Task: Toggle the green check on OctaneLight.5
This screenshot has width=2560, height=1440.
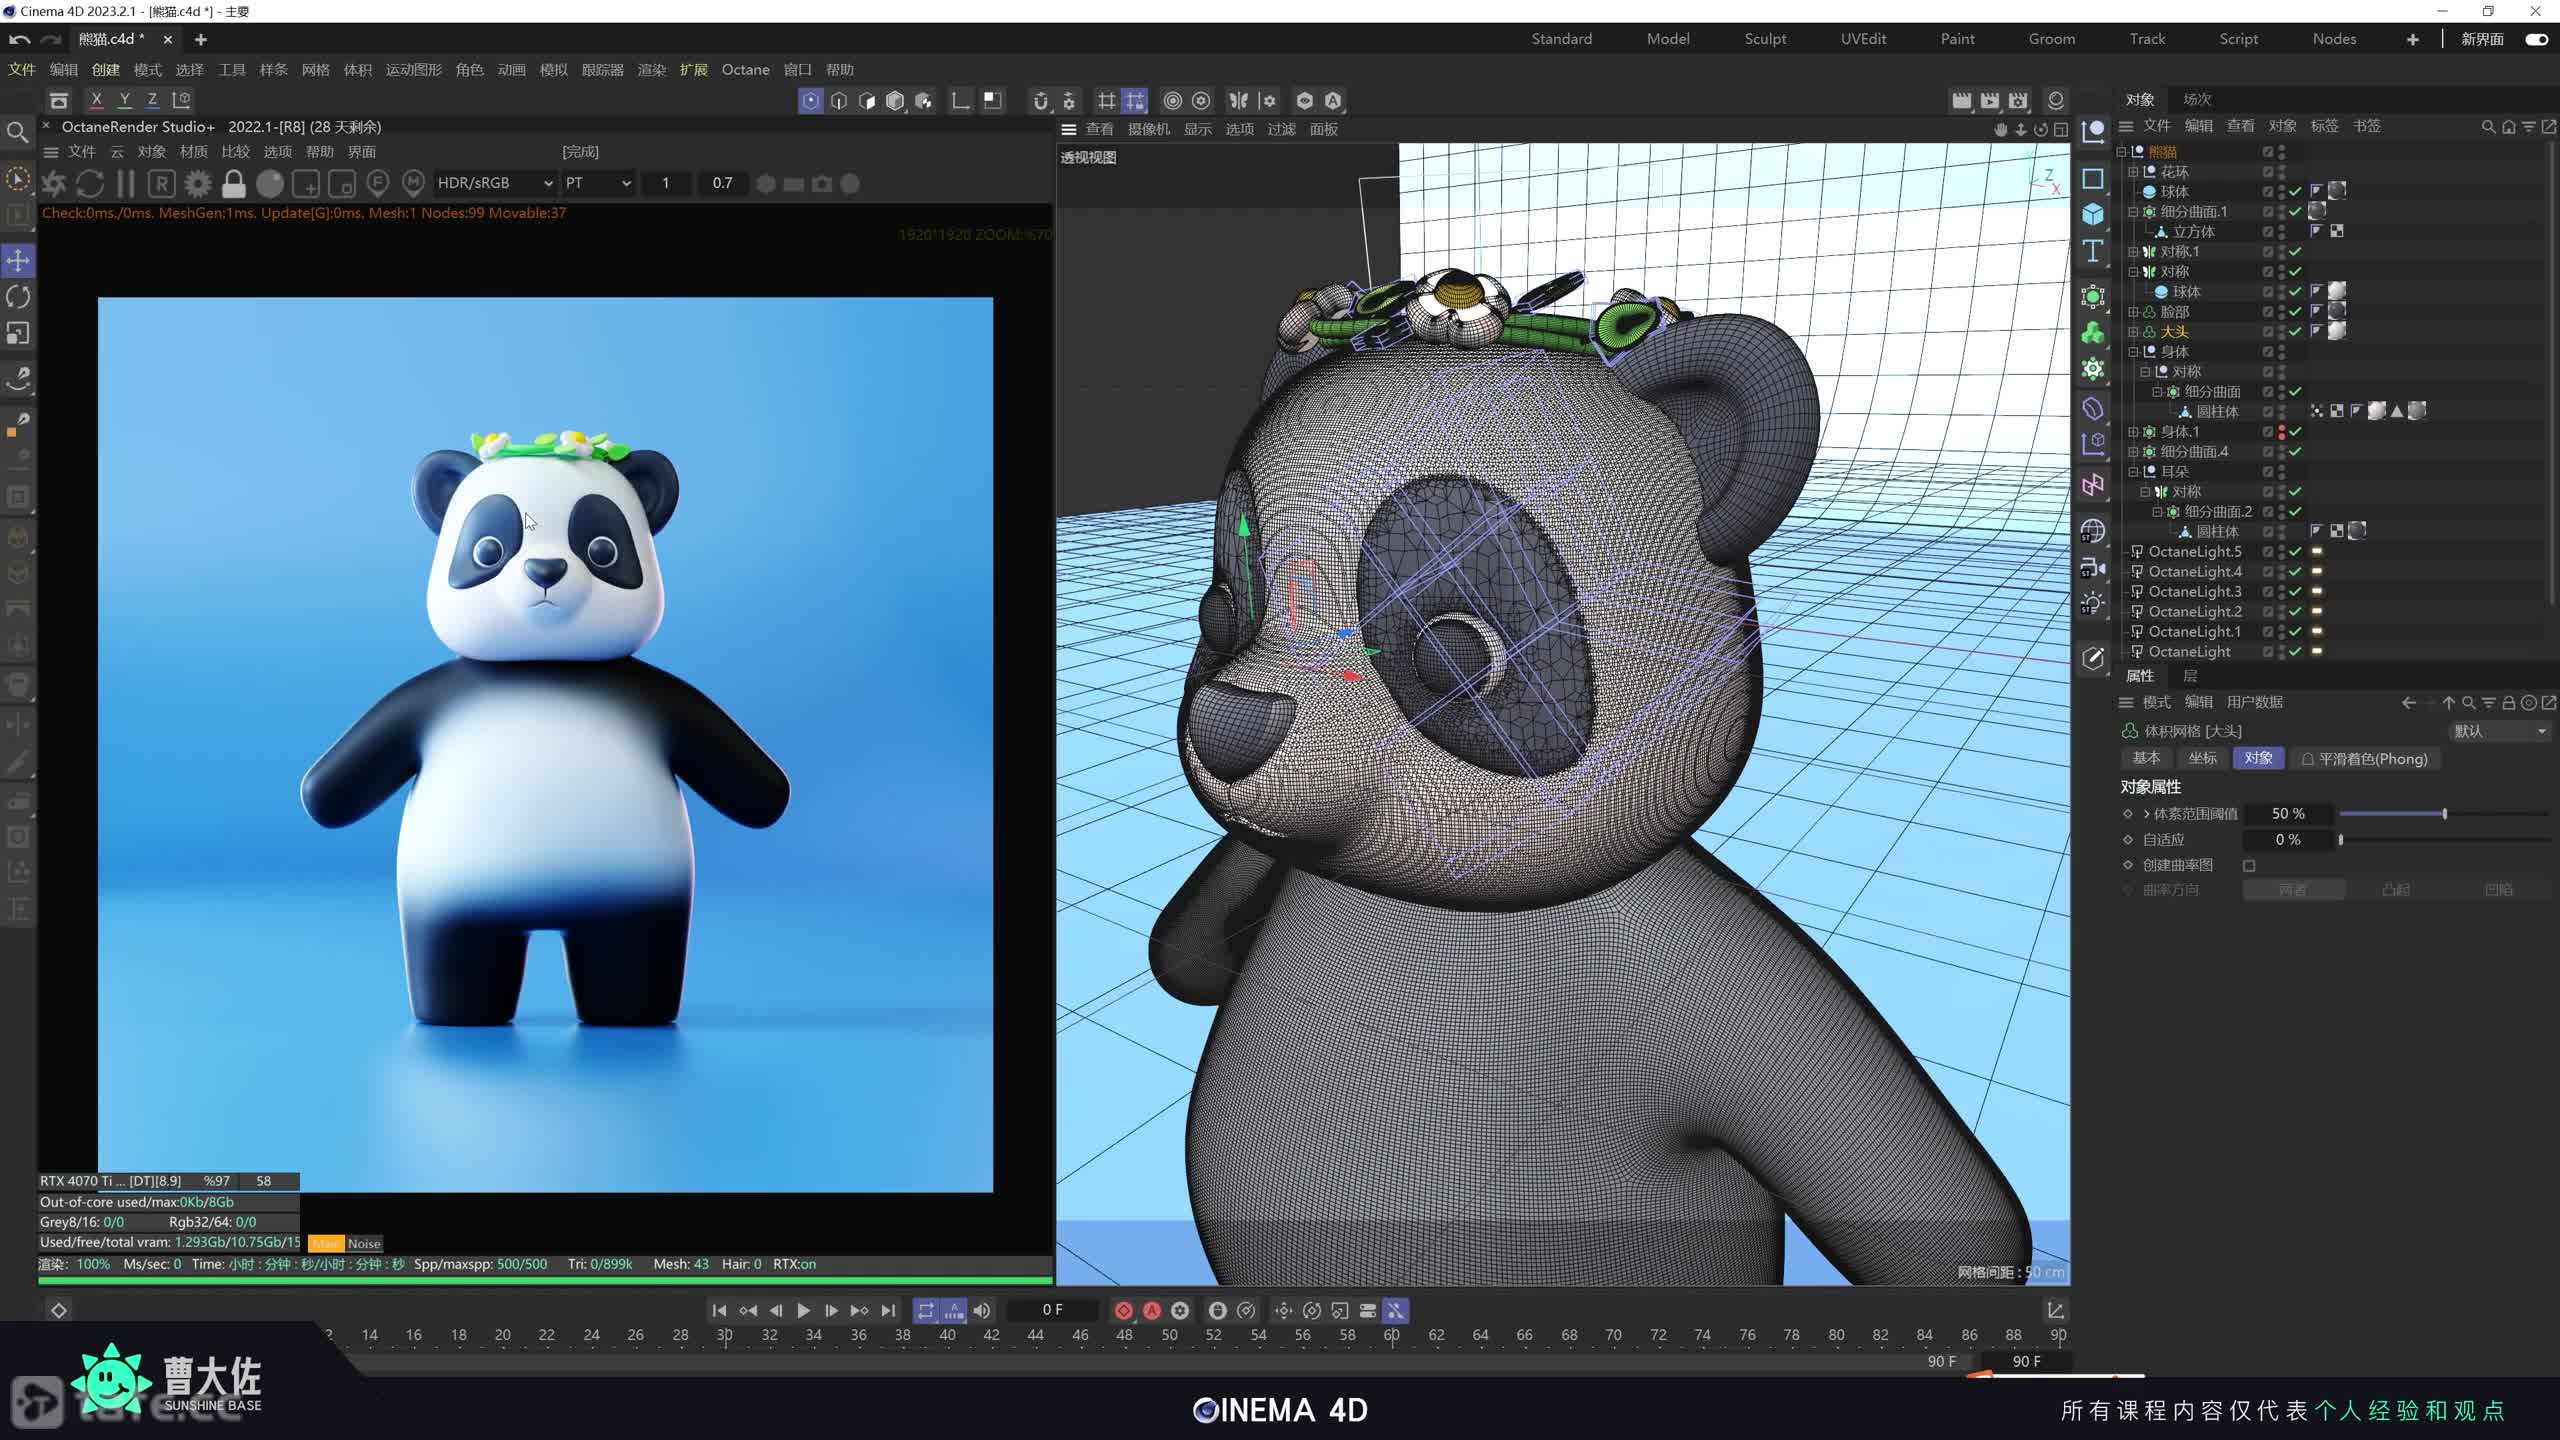Action: tap(2296, 552)
